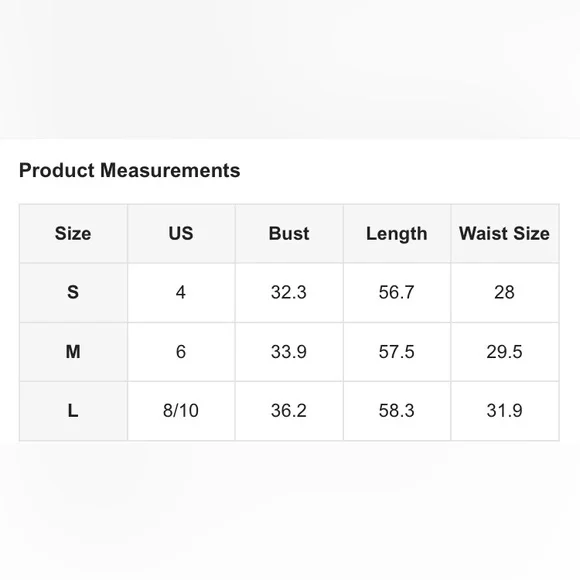The image size is (580, 580).
Task: Click length value 56.7
Action: [x=397, y=292]
